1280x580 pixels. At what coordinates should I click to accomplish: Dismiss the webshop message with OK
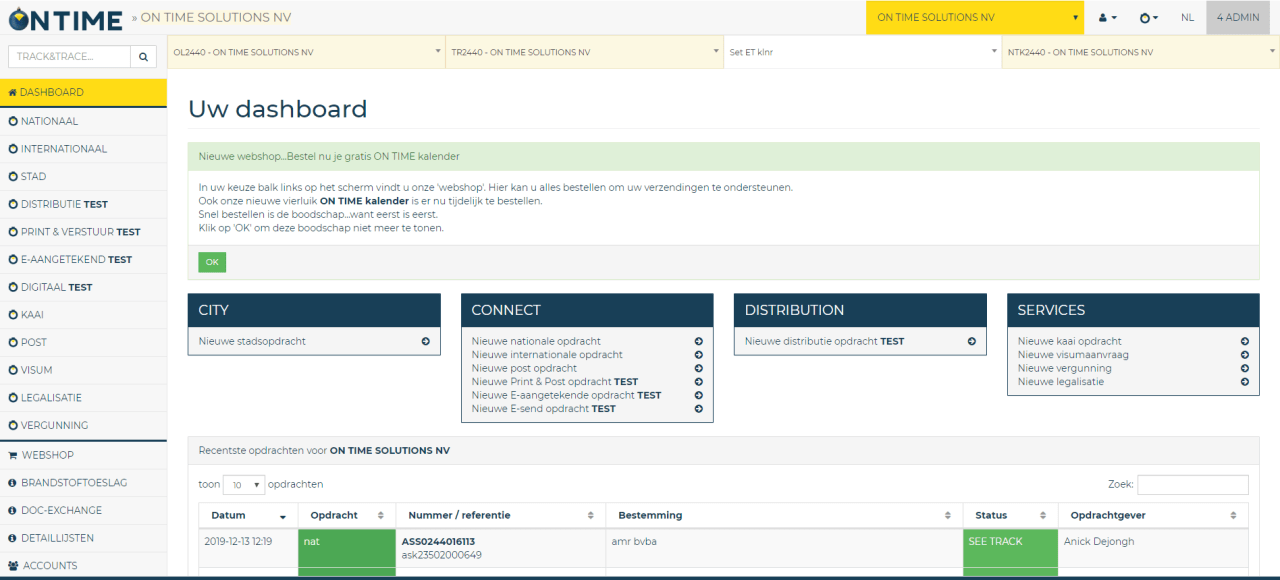(x=212, y=262)
